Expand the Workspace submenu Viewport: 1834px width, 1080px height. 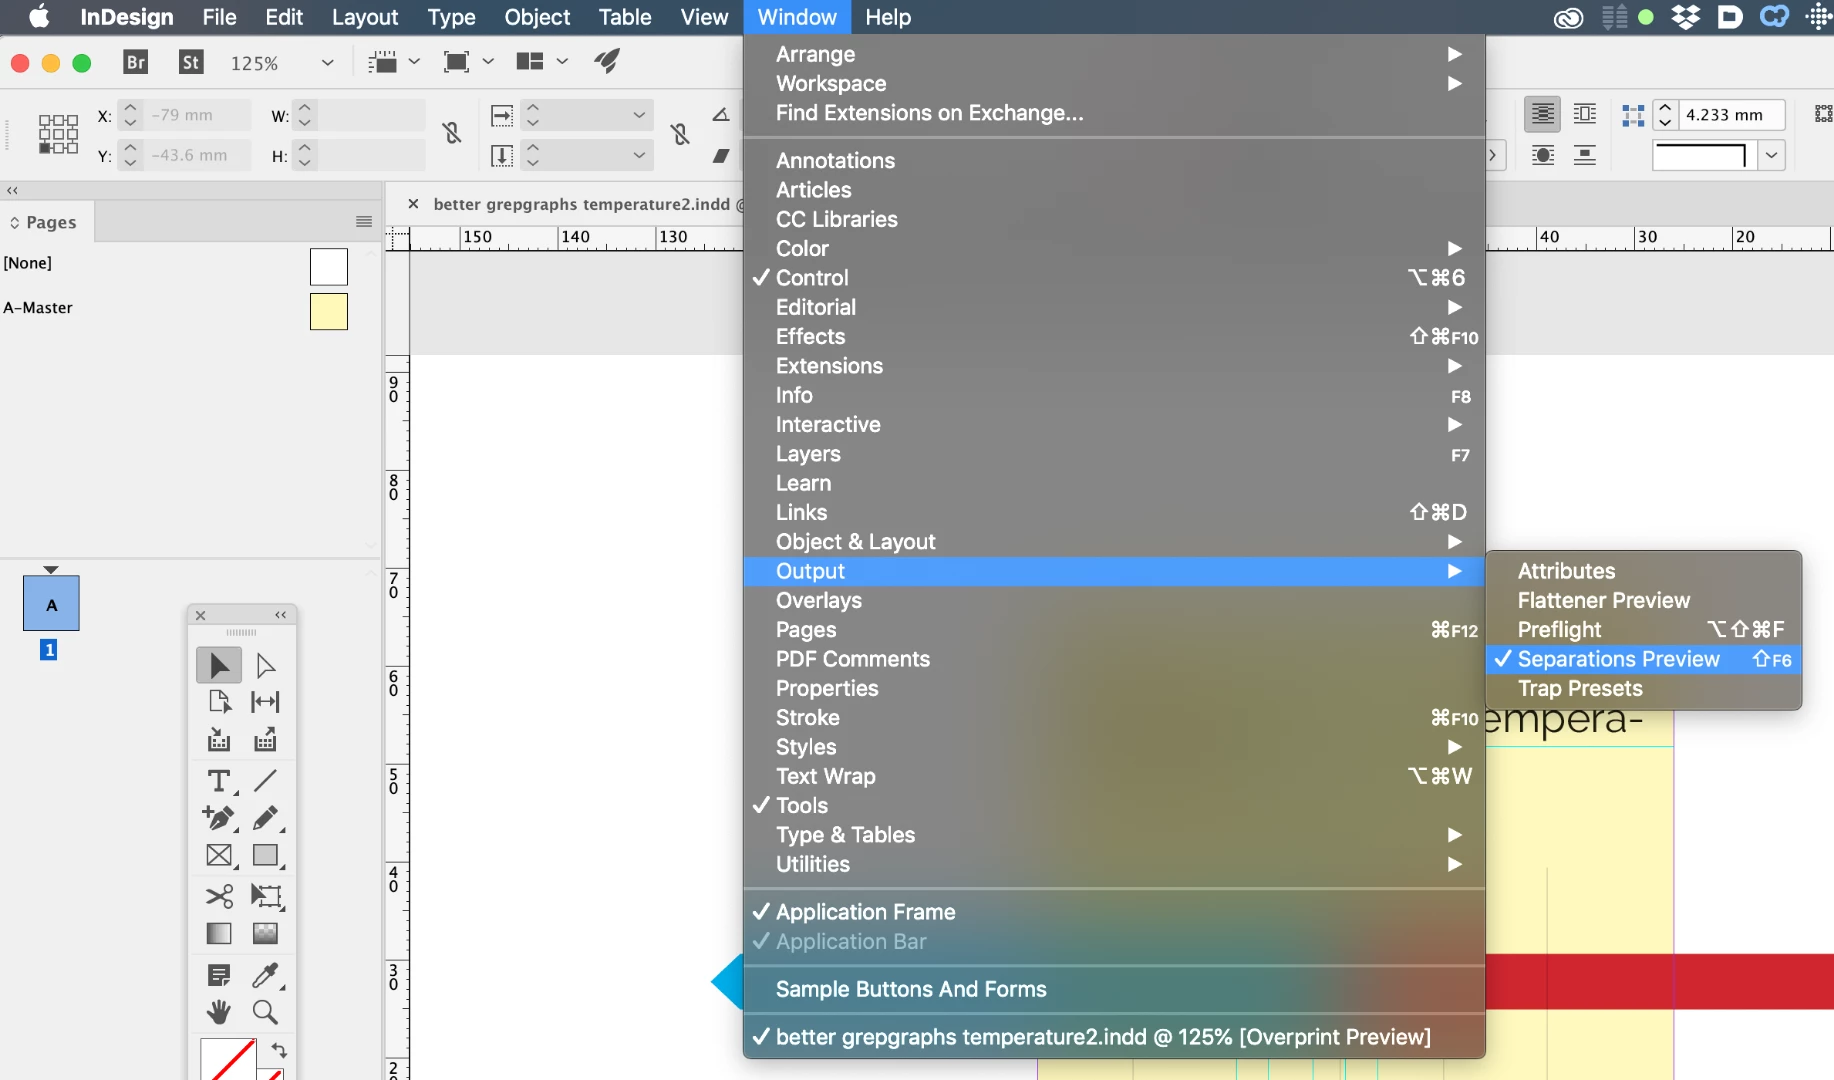[1114, 84]
